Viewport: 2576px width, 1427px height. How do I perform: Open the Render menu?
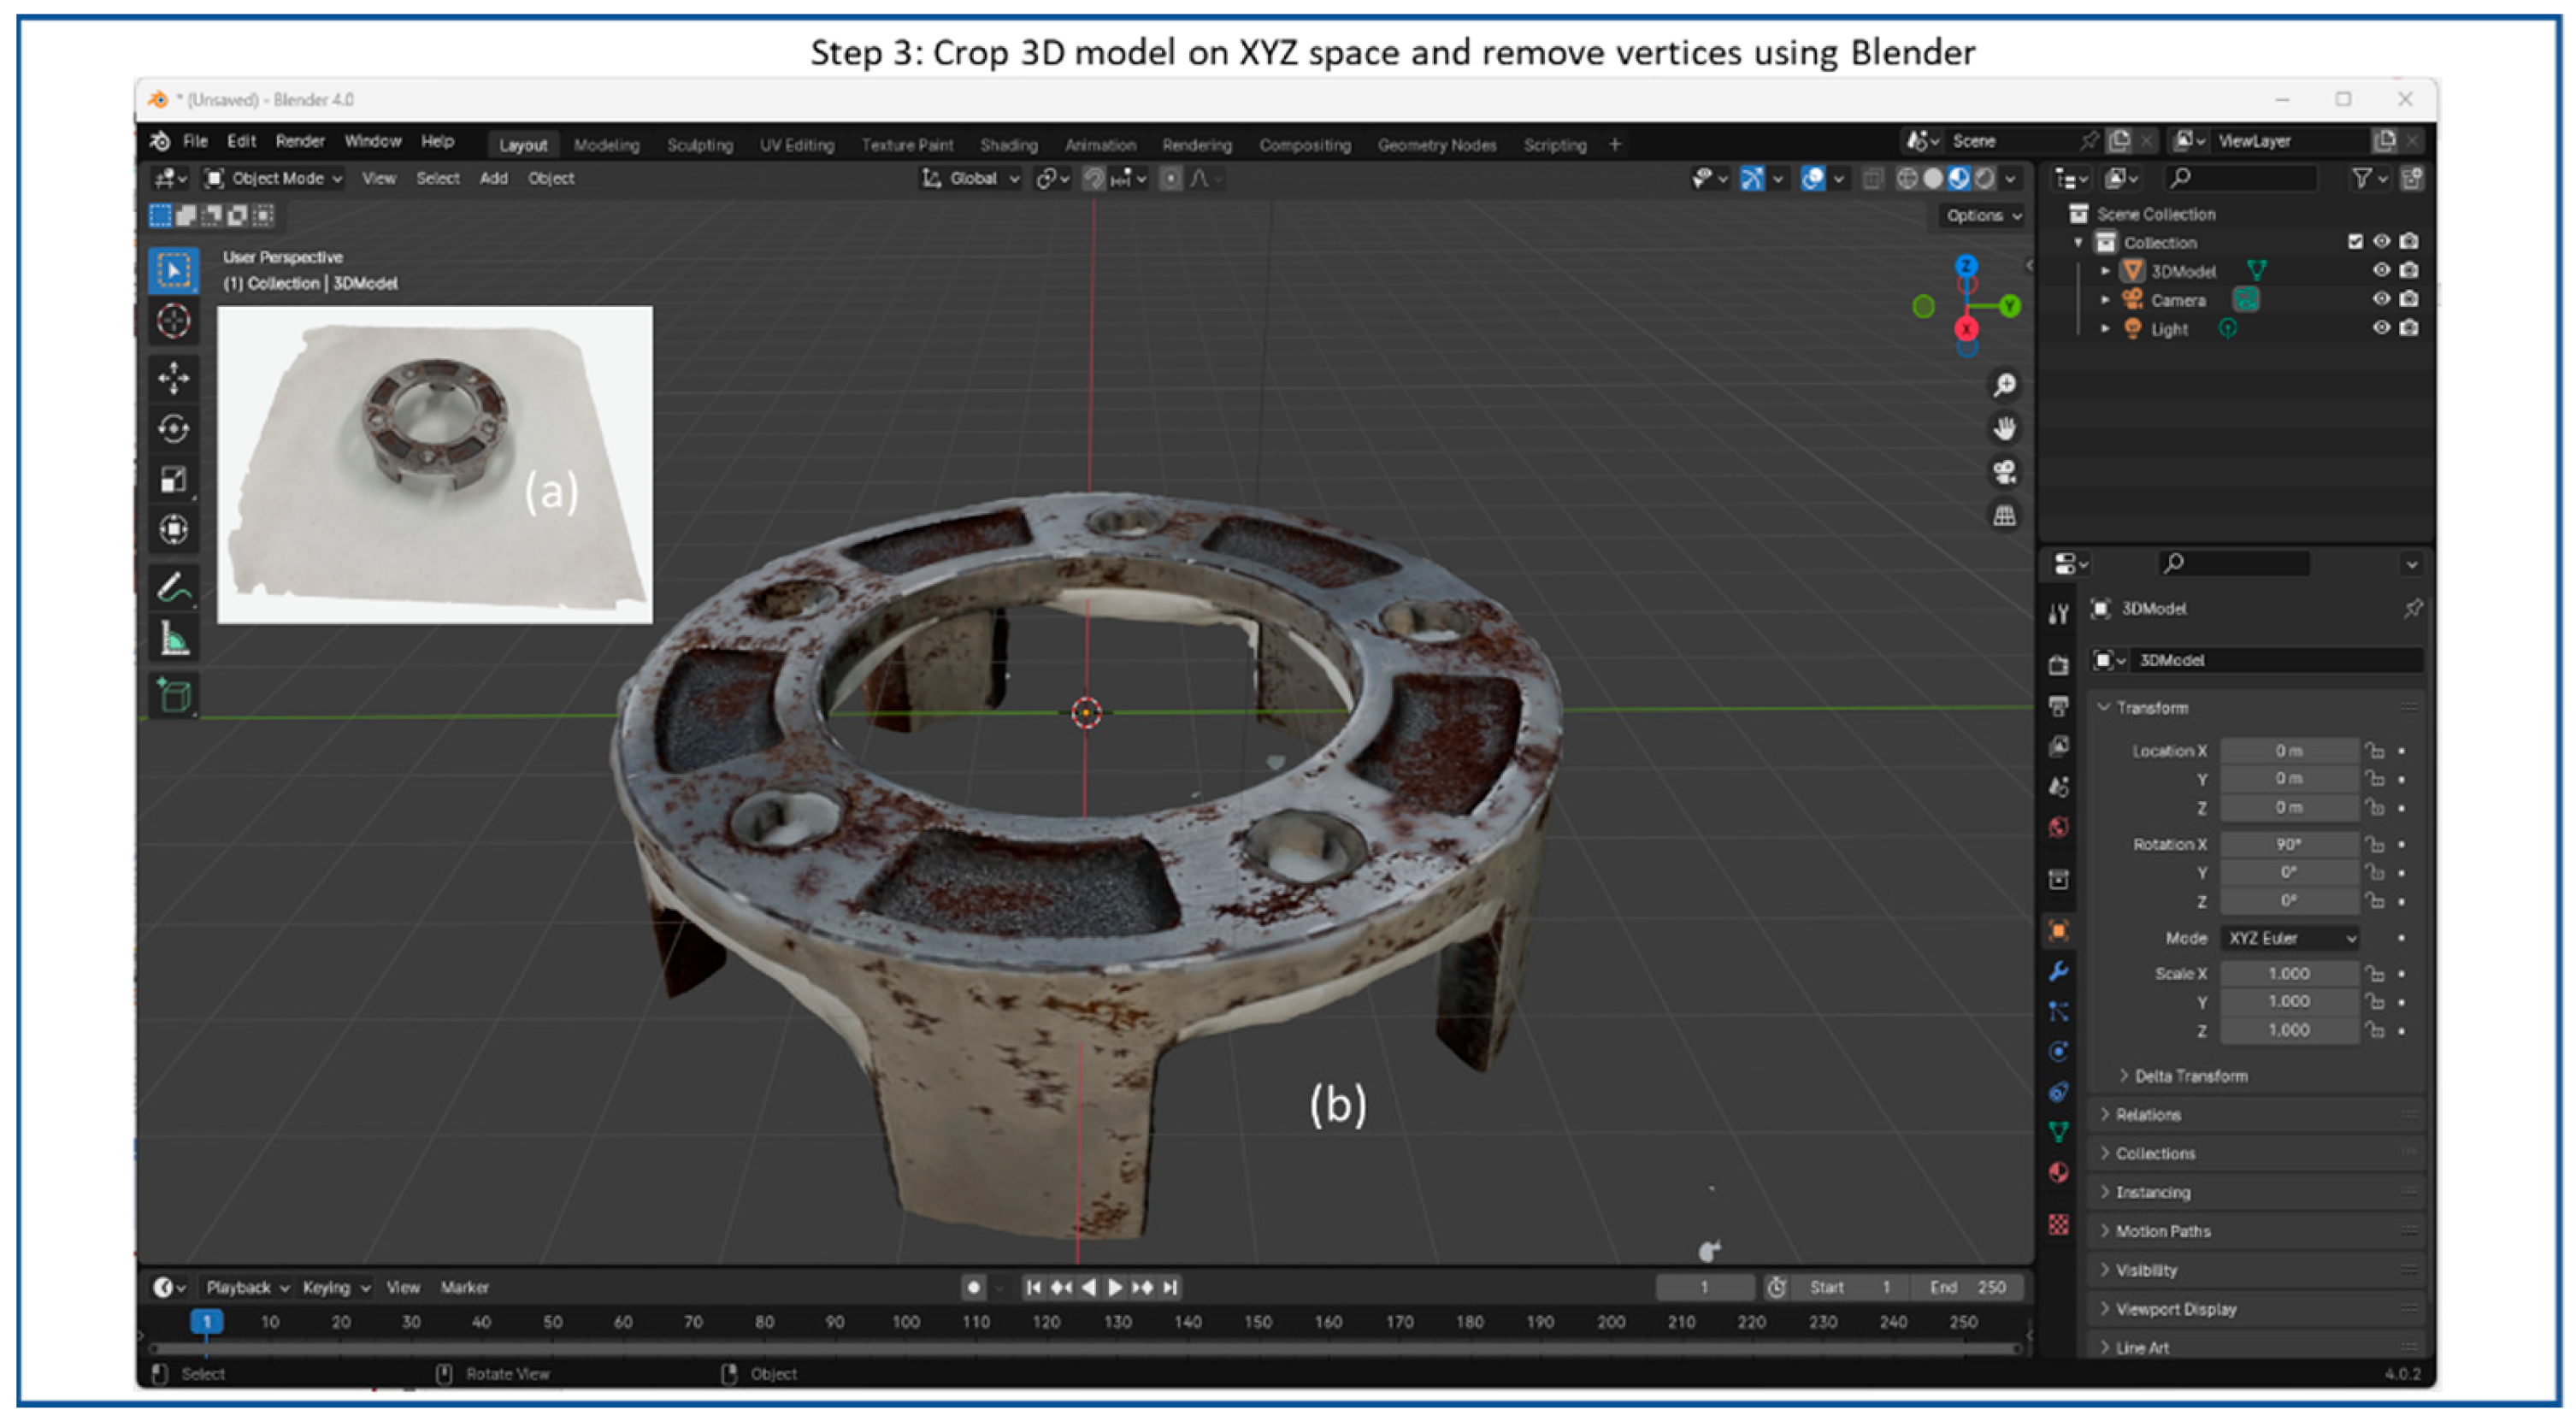coord(300,141)
